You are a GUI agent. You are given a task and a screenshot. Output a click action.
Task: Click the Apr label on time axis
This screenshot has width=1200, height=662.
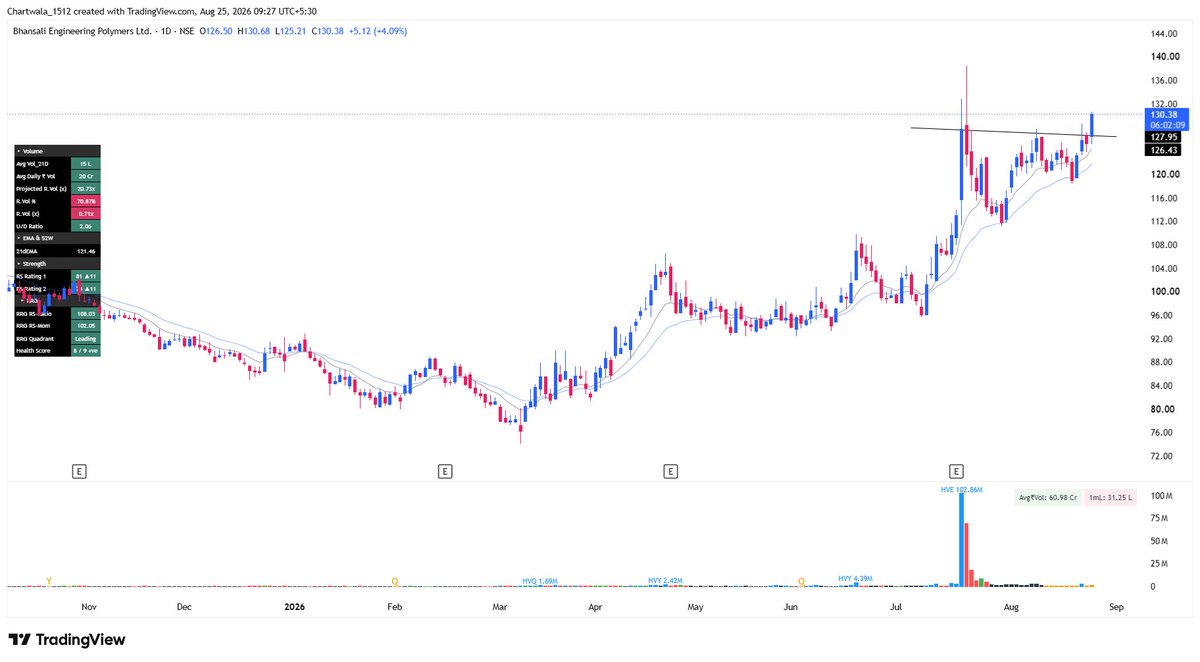[595, 607]
